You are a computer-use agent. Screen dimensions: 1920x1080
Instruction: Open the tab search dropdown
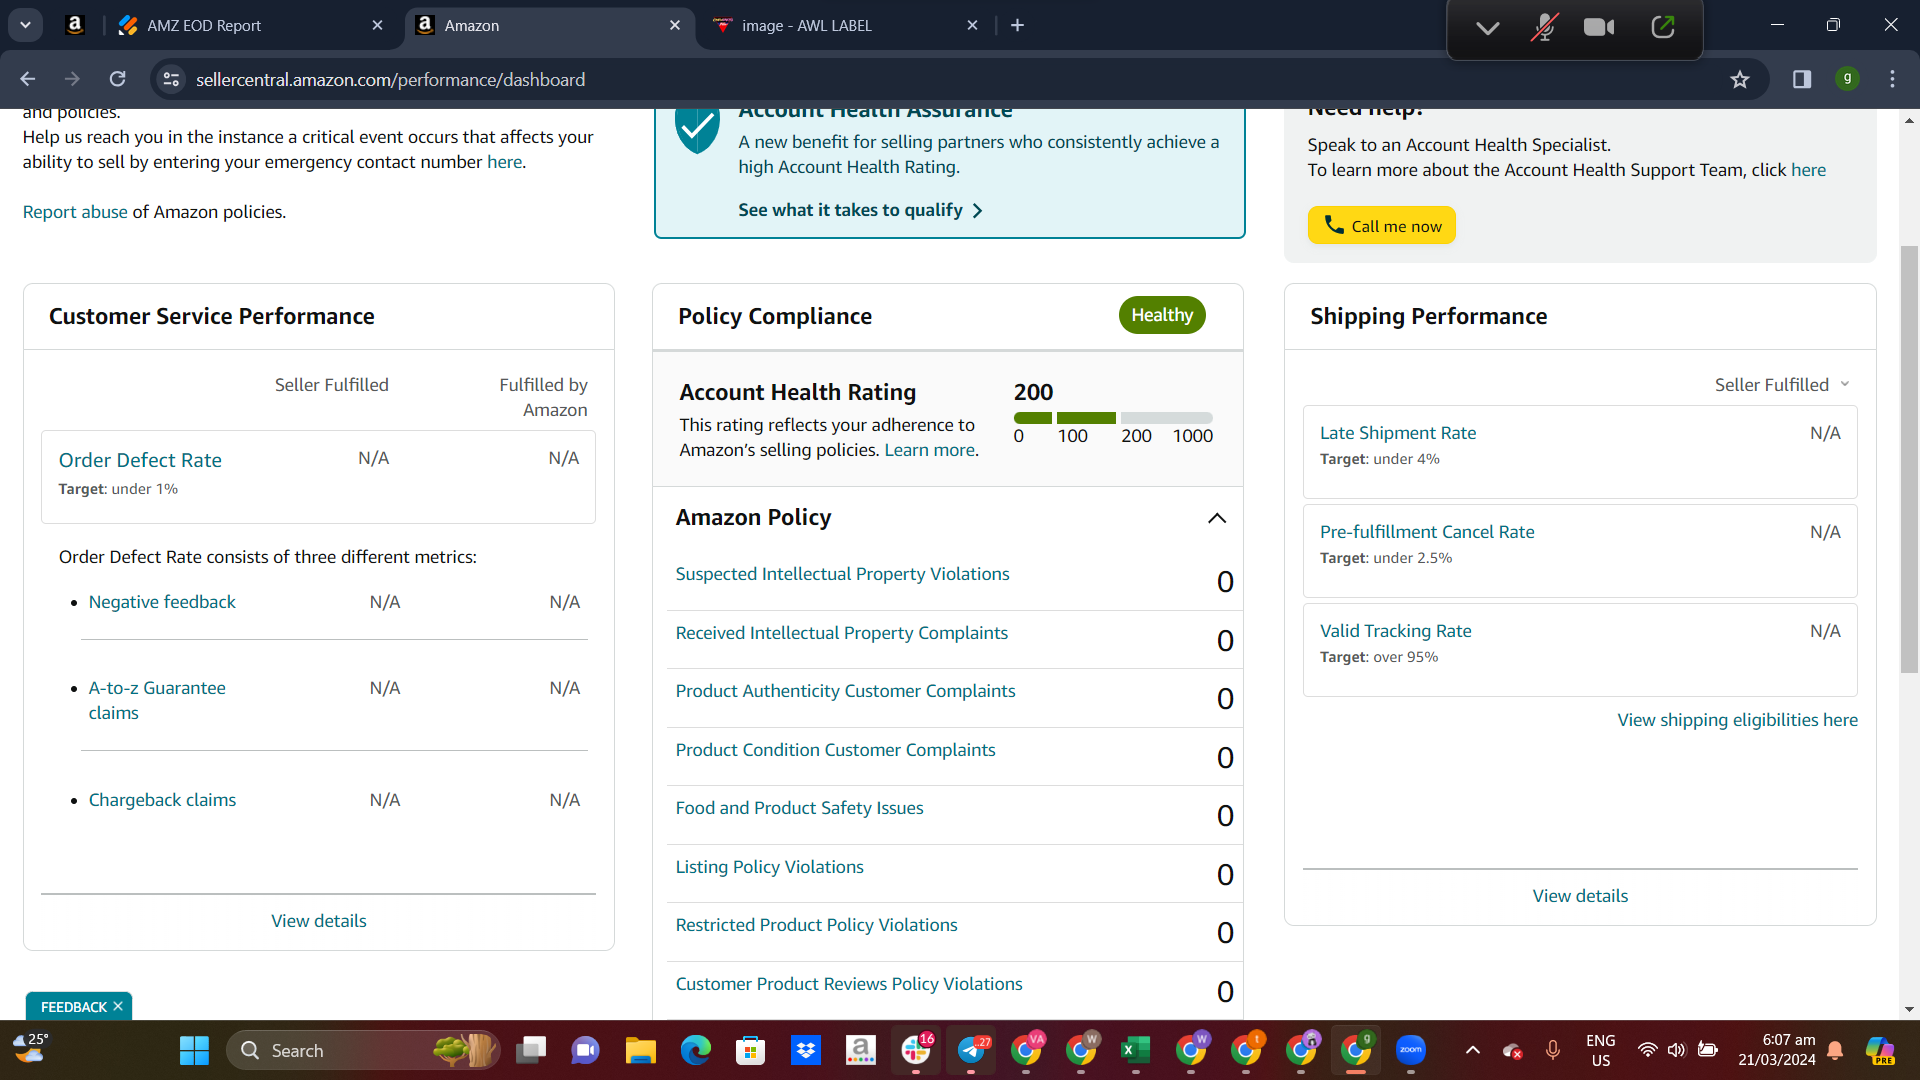25,25
